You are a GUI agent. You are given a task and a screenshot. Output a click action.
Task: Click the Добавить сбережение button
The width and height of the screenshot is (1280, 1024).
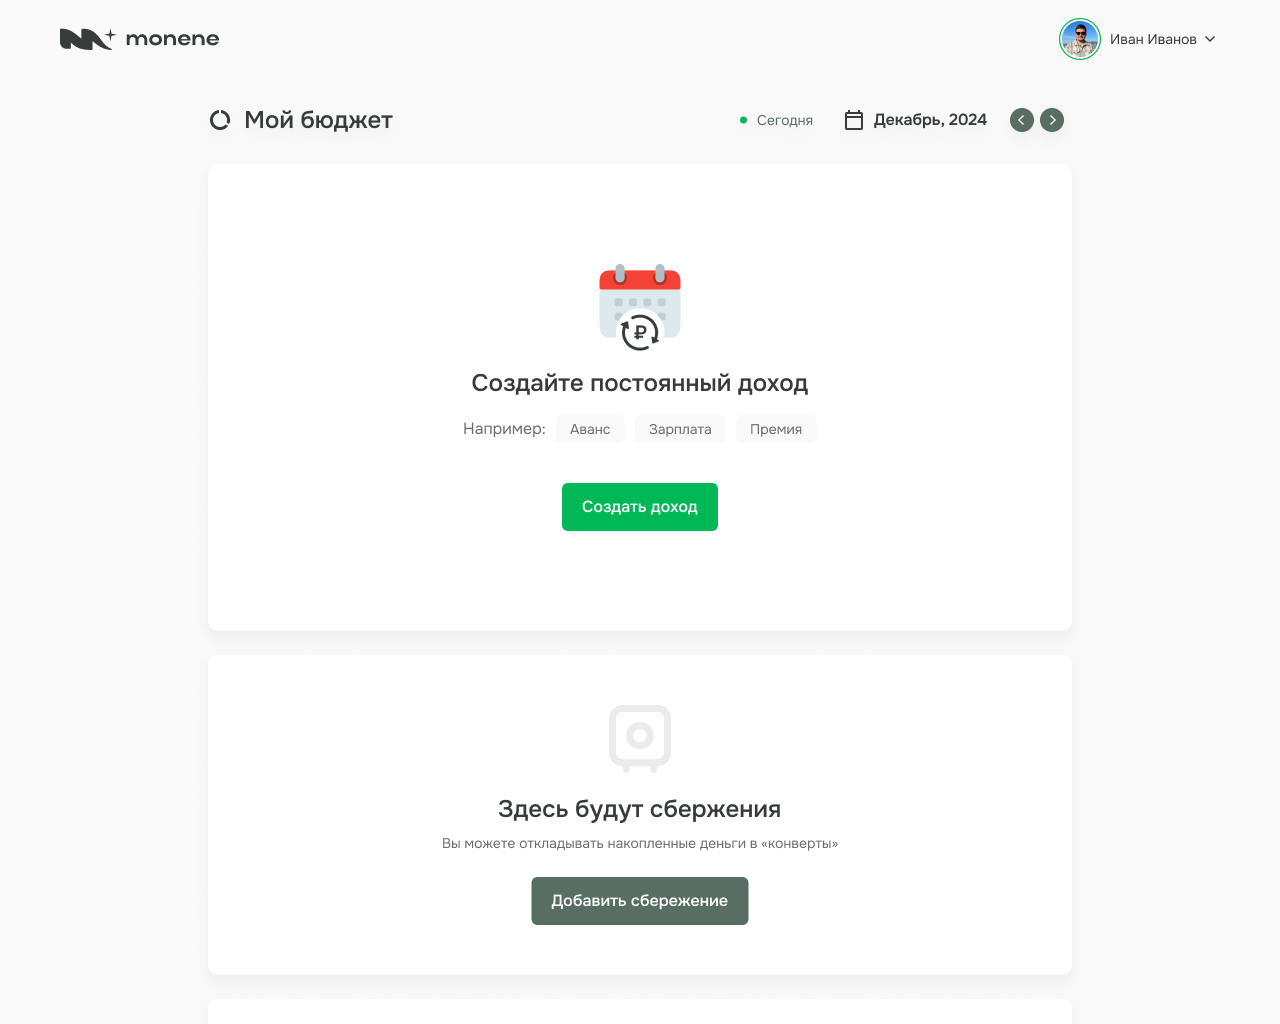pyautogui.click(x=640, y=901)
